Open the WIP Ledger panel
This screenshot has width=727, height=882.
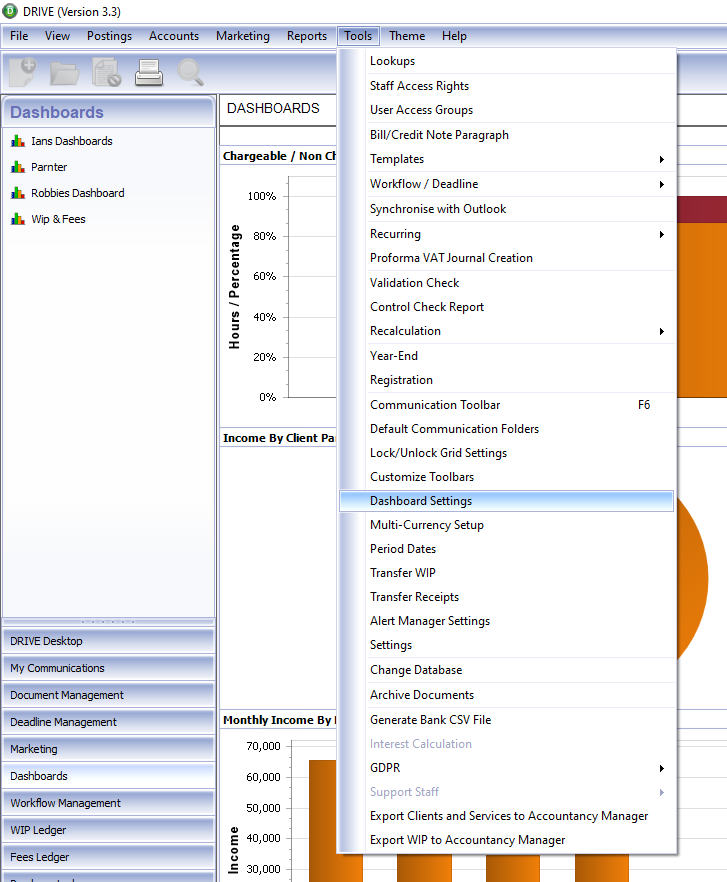coord(109,830)
